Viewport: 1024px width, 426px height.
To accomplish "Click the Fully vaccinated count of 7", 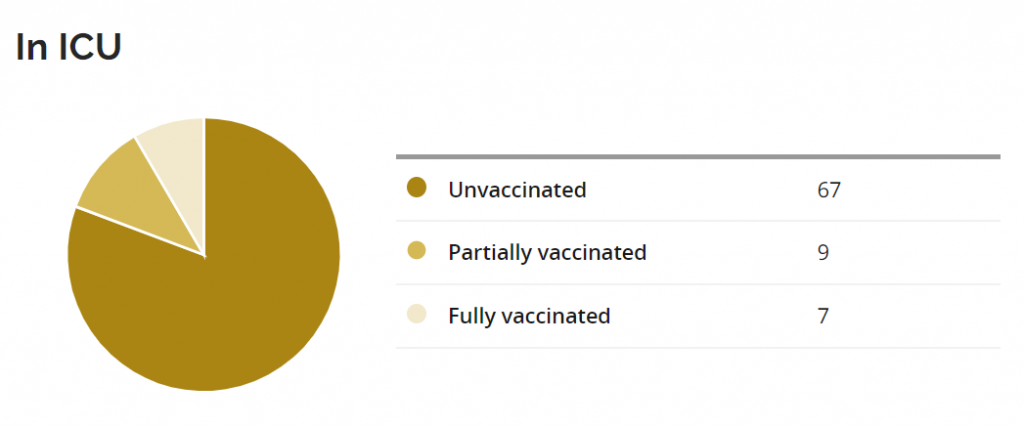I will (823, 316).
